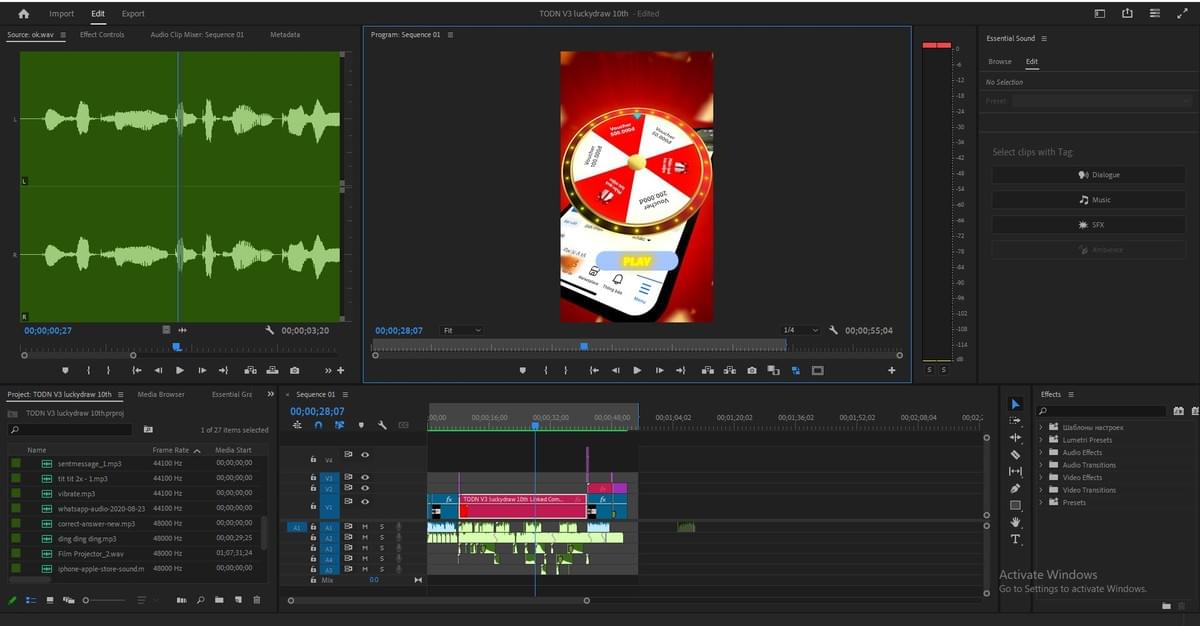Select the Ripple Edit tool
Viewport: 1200px width, 626px height.
tap(1015, 437)
